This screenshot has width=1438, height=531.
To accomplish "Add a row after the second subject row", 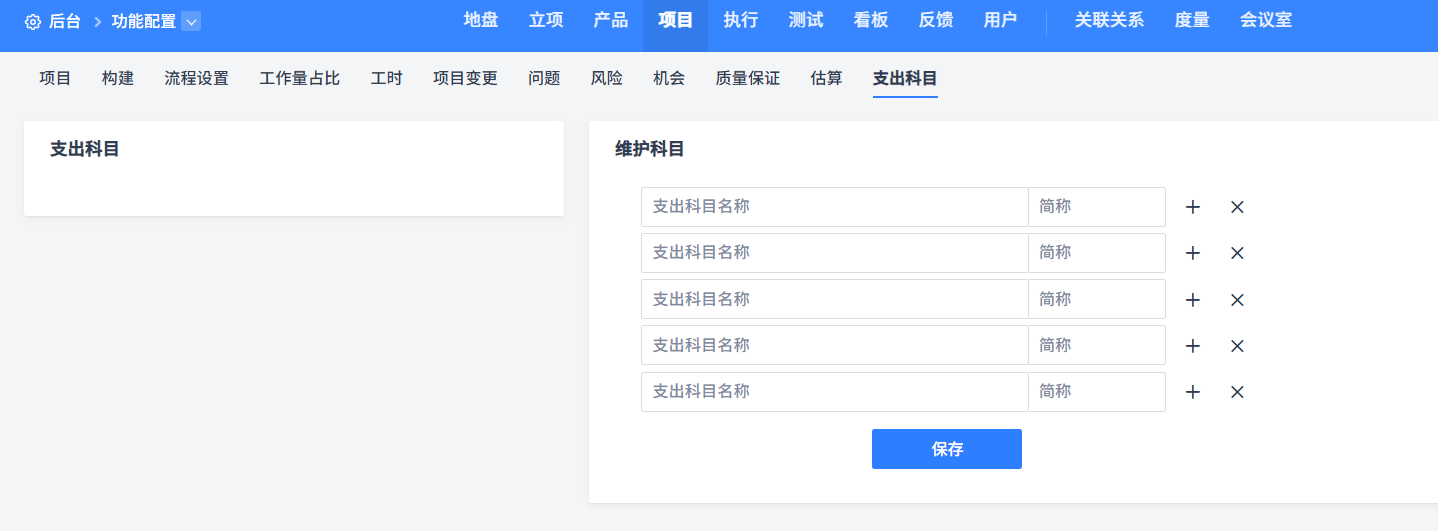I will tap(1192, 253).
